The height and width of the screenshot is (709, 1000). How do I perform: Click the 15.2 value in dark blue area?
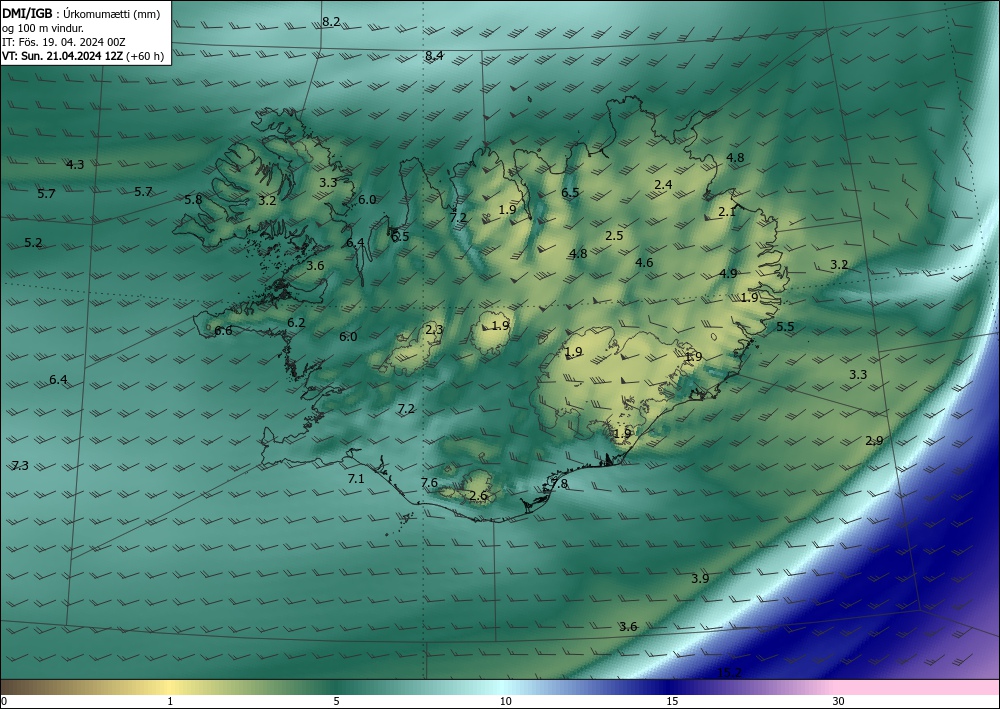tap(730, 673)
